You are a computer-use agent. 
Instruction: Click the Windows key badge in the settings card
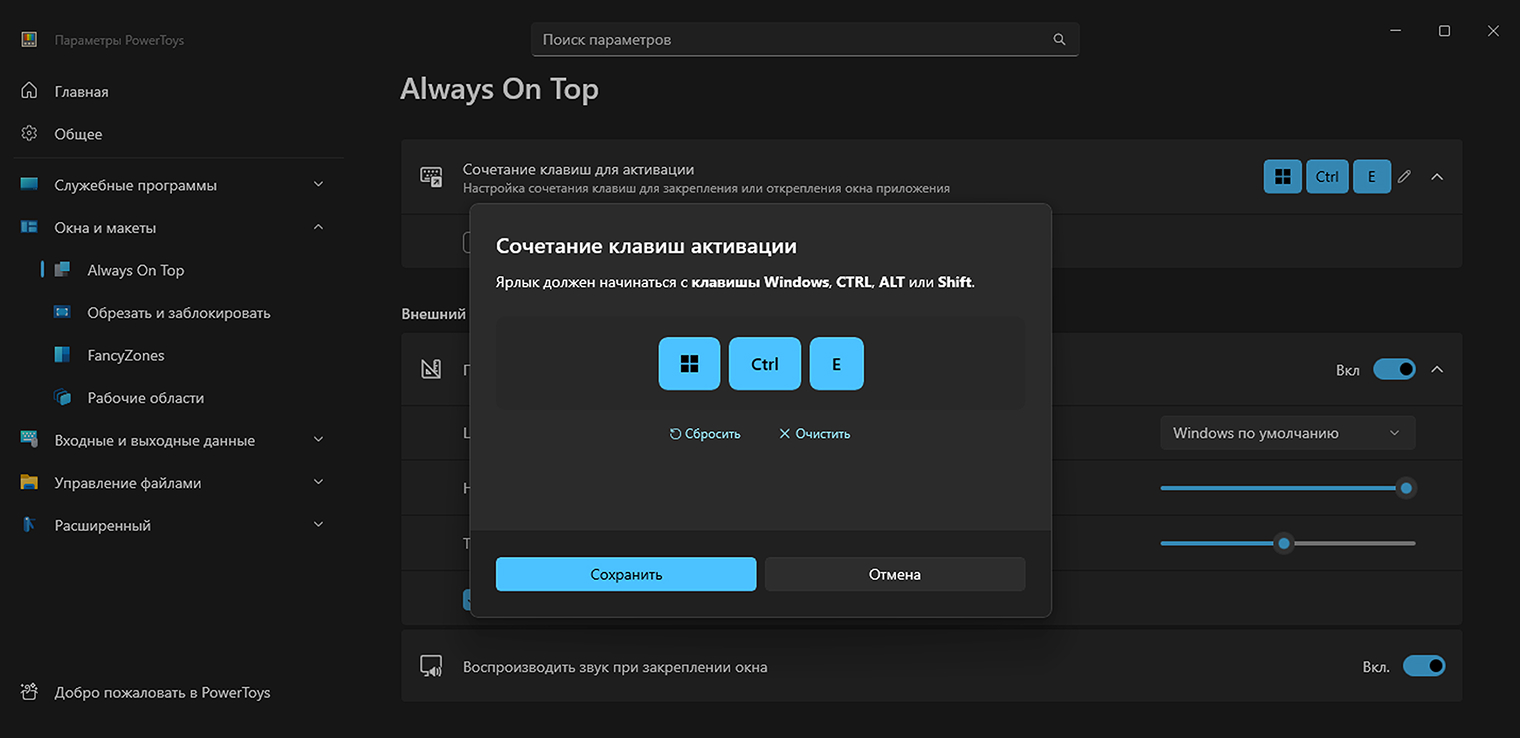click(1282, 177)
